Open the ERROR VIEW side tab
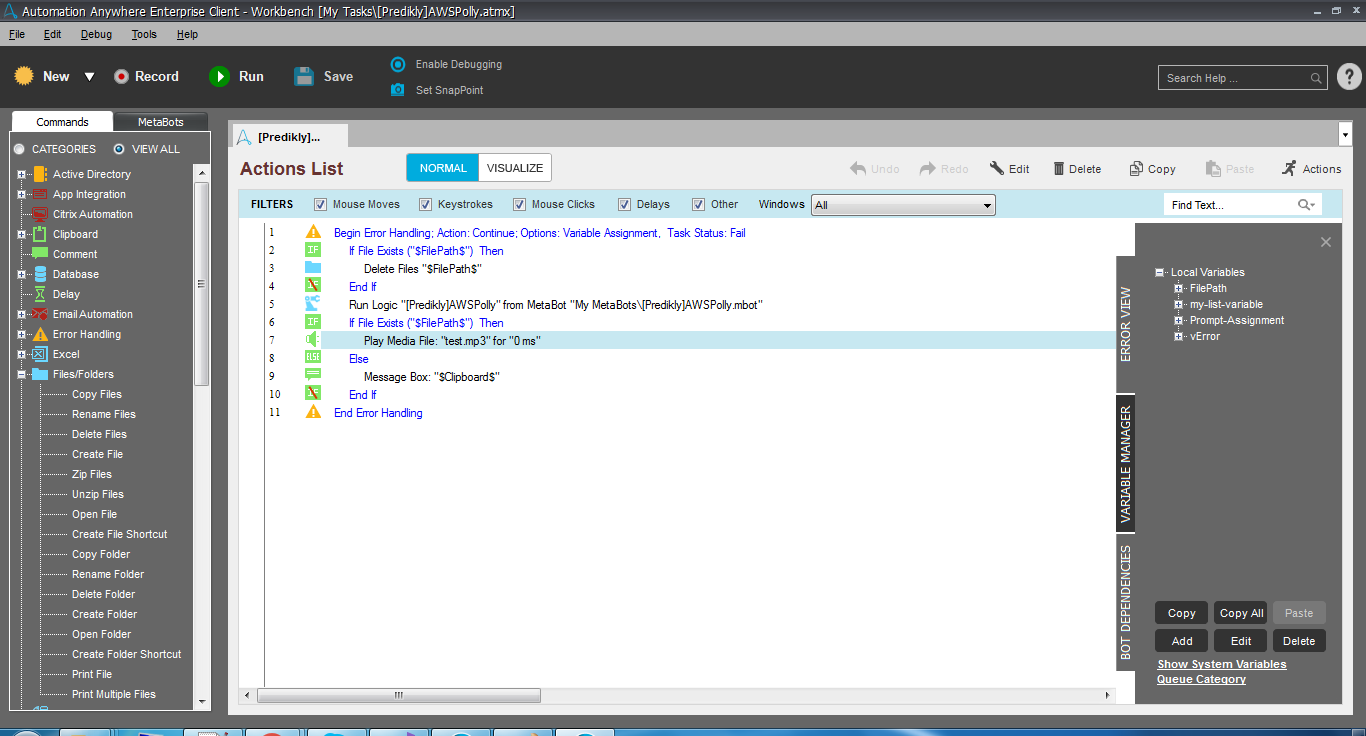This screenshot has height=736, width=1366. pos(1125,325)
